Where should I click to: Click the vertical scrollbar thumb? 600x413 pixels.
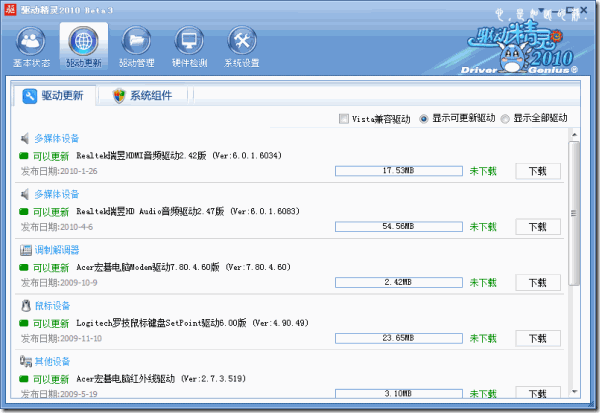(574, 213)
